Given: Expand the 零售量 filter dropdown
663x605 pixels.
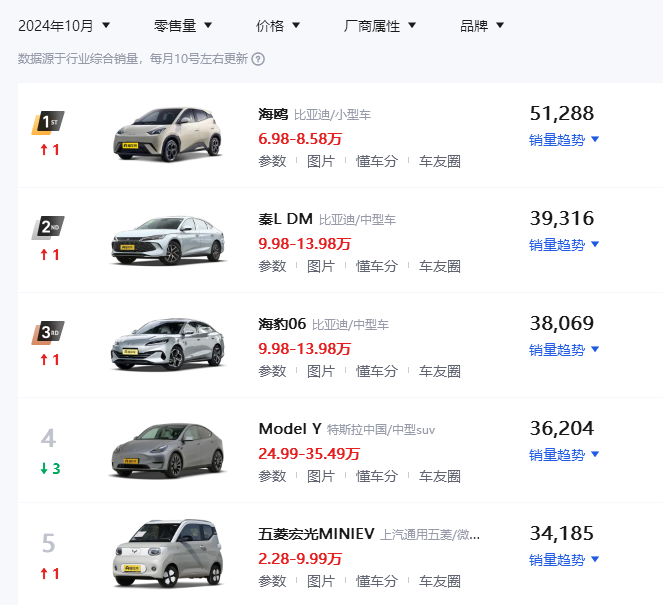Looking at the screenshot, I should [188, 25].
